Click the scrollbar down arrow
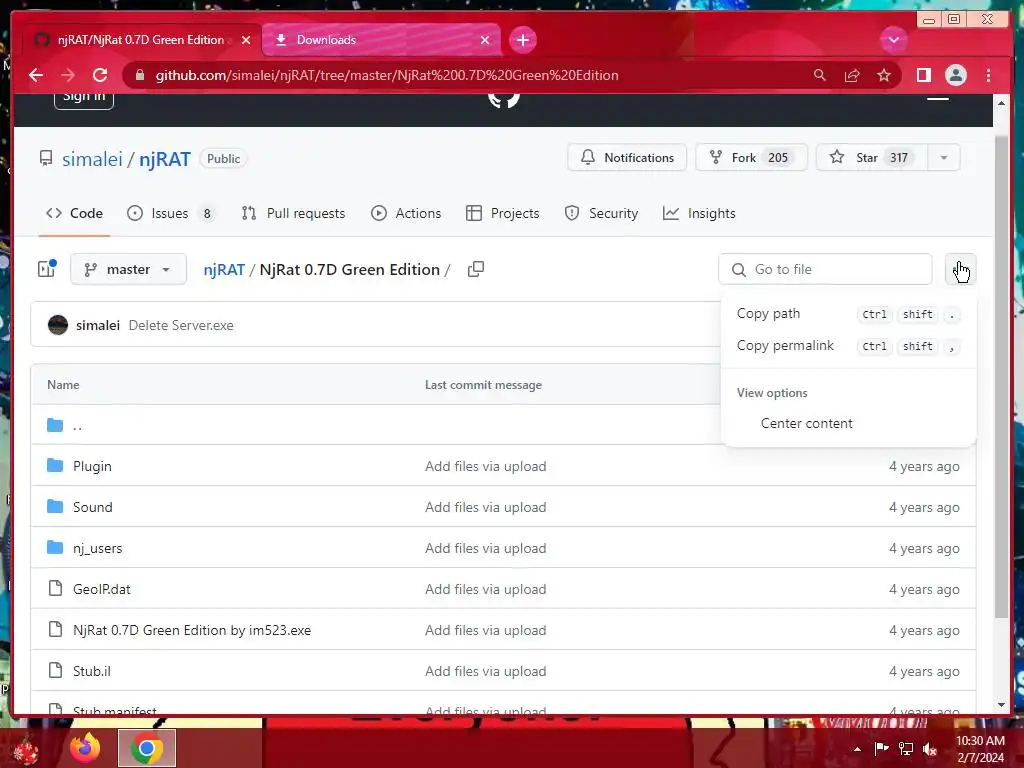1024x768 pixels. pos(1001,705)
